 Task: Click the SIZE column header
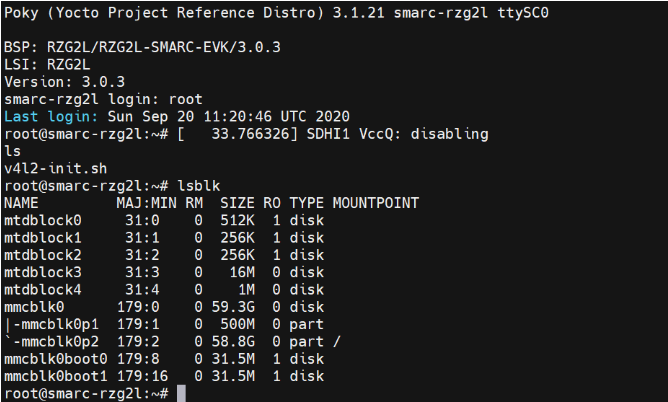click(x=237, y=203)
